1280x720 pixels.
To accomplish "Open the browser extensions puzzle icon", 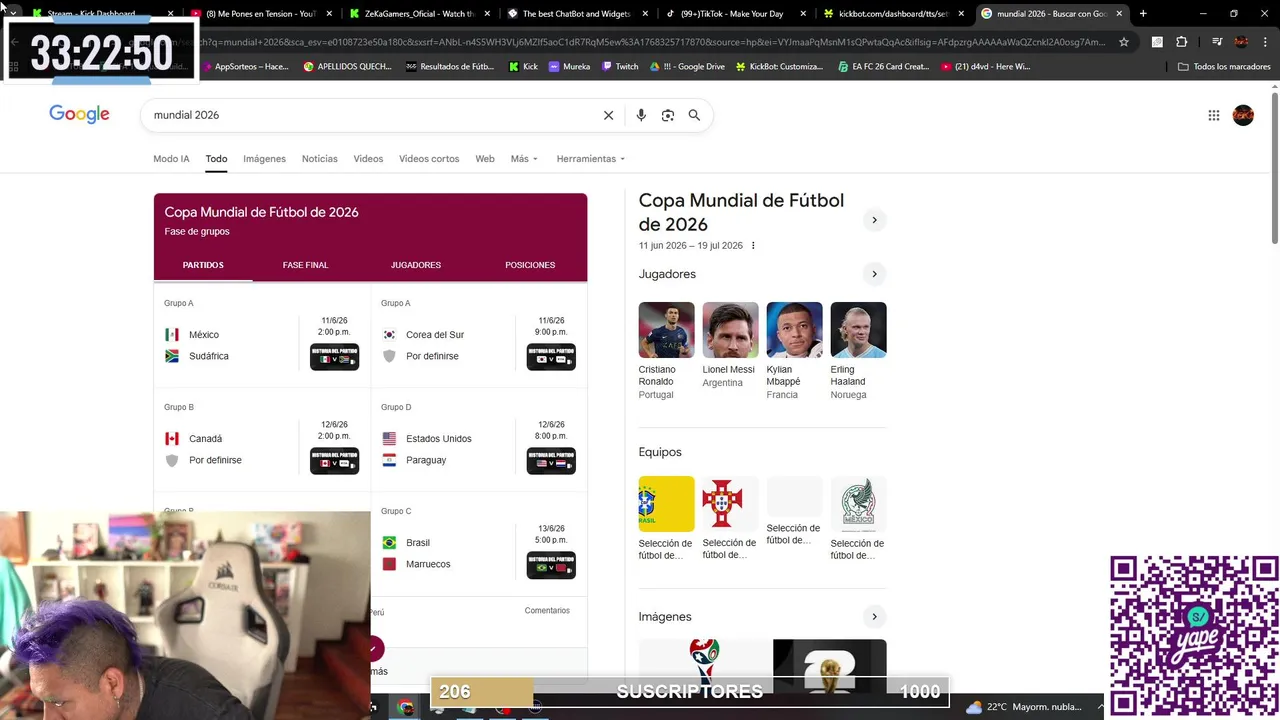I will (x=1181, y=42).
